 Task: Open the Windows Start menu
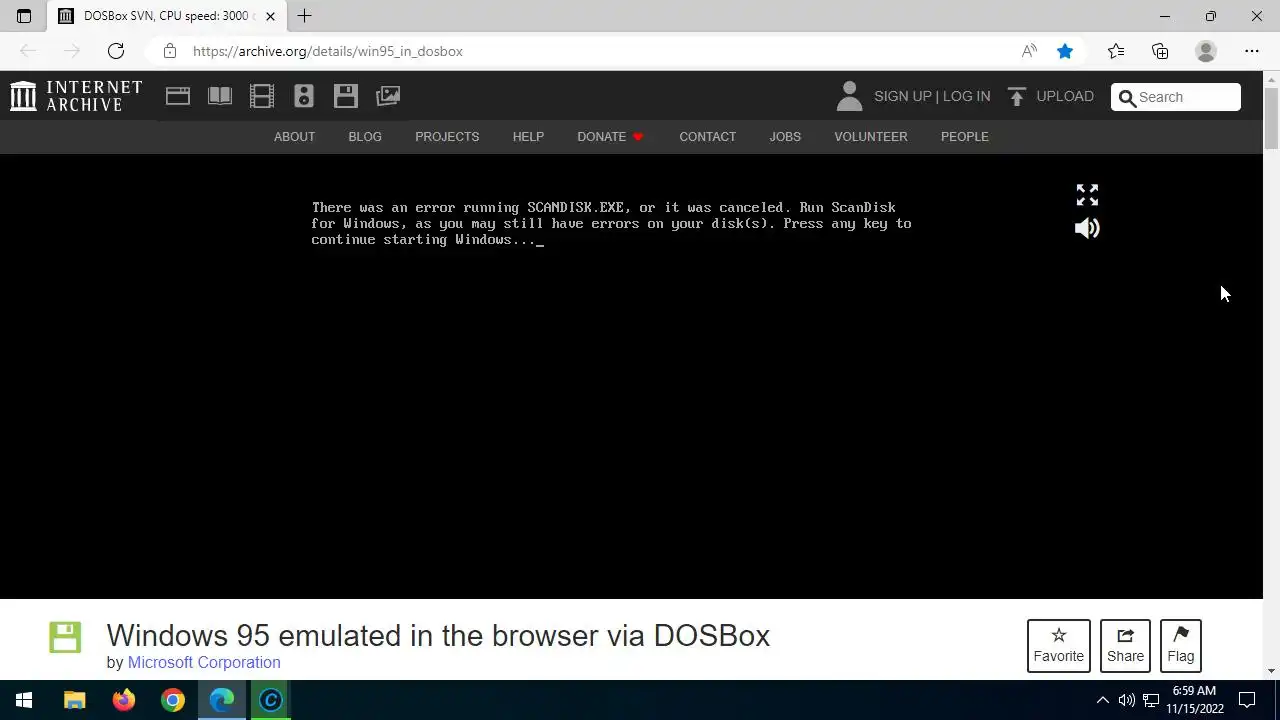click(x=24, y=700)
